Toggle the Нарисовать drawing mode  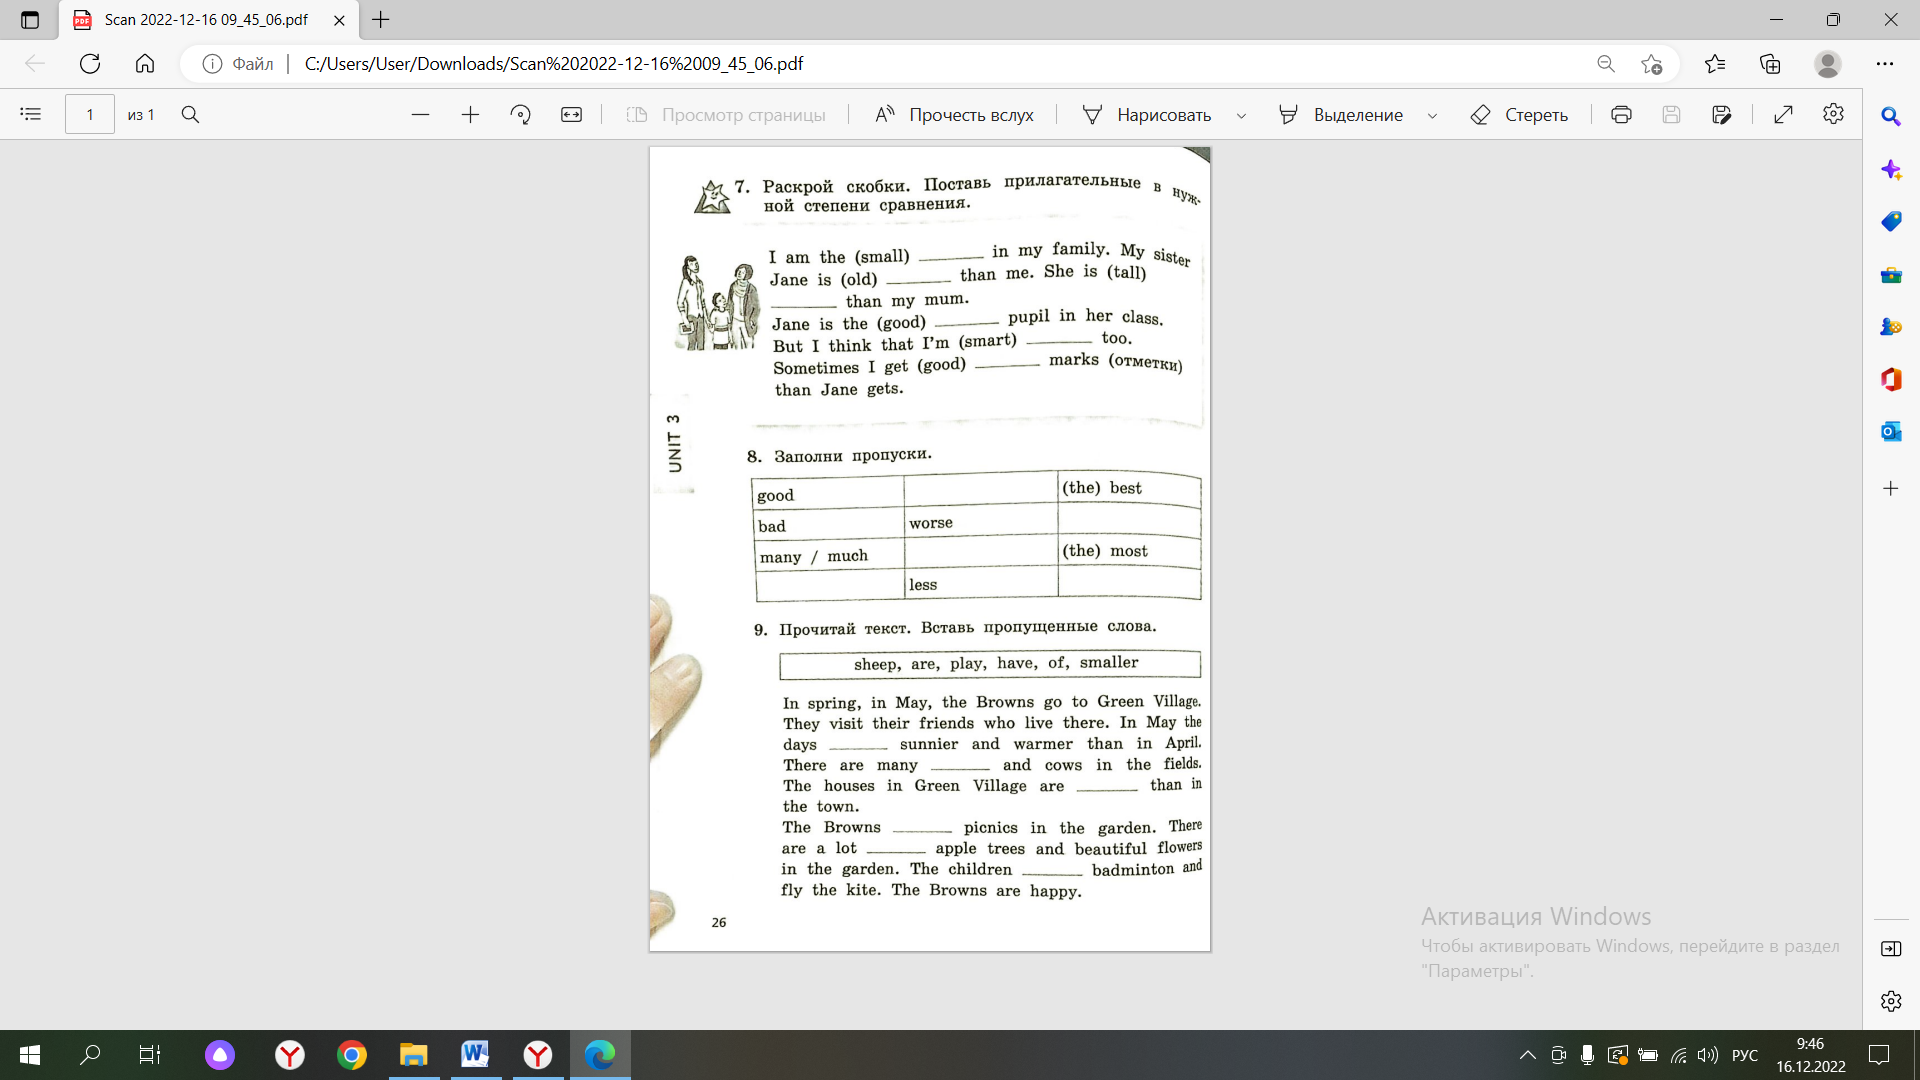click(x=1147, y=114)
